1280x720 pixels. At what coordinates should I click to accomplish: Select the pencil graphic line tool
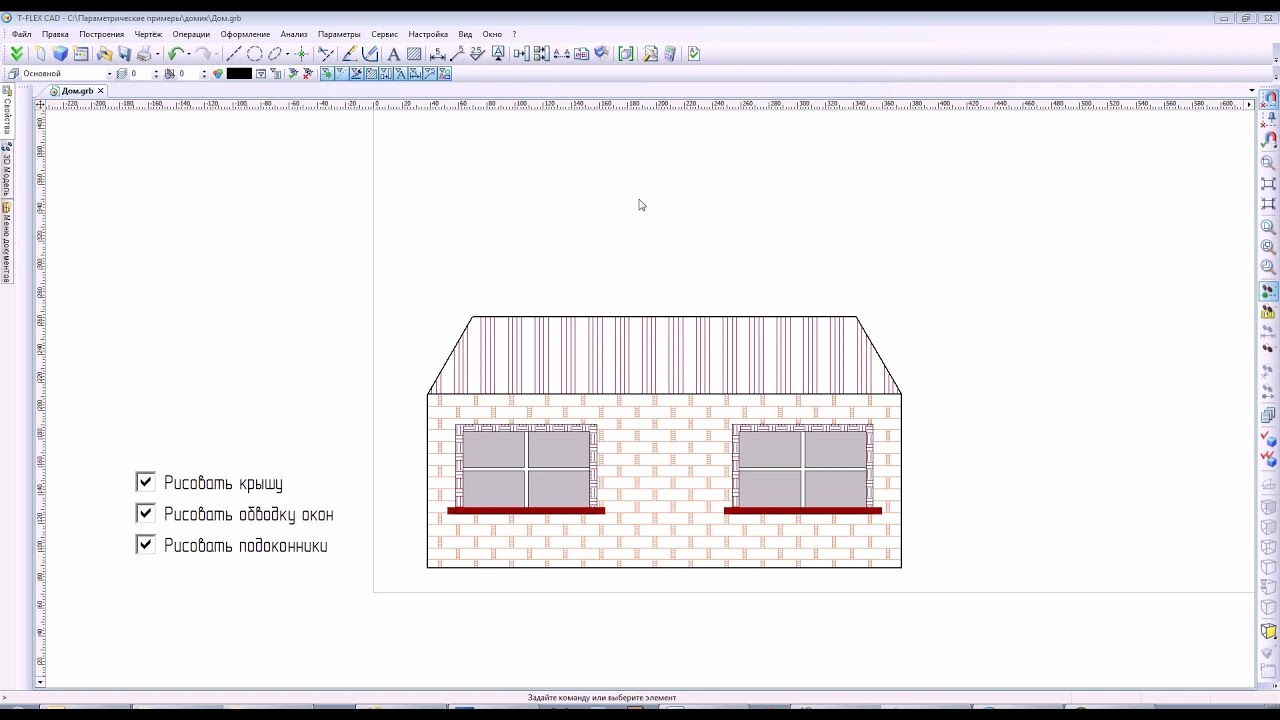click(349, 54)
